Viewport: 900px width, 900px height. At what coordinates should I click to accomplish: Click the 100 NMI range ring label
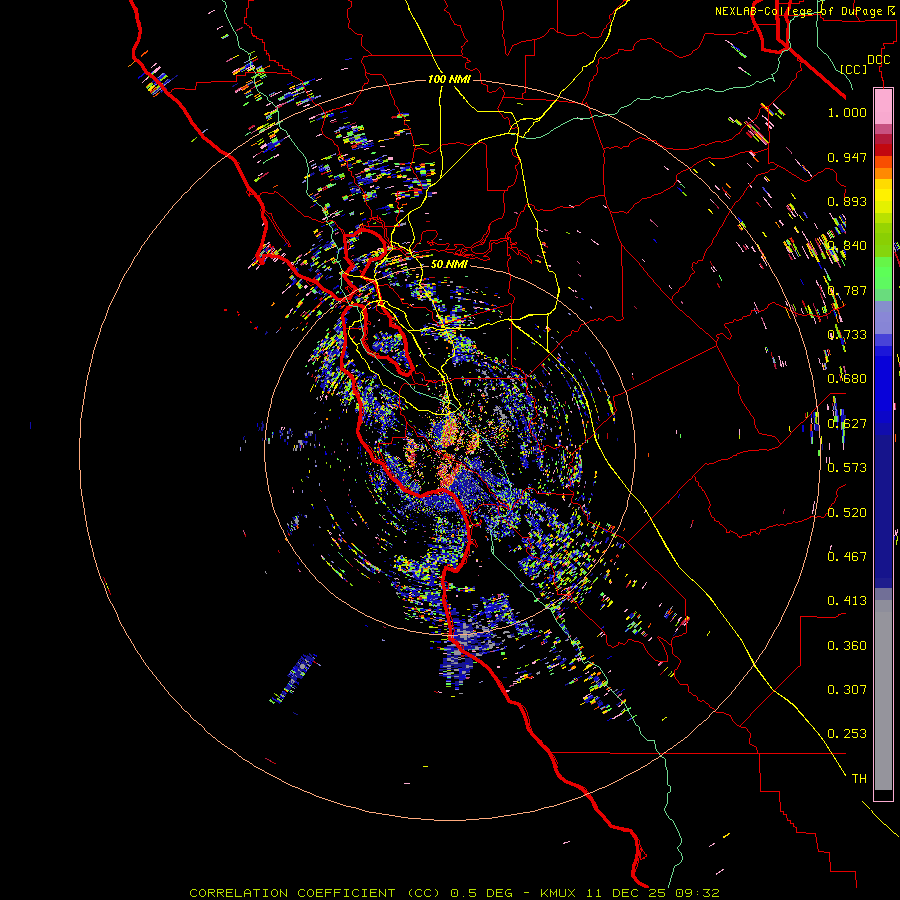449,79
